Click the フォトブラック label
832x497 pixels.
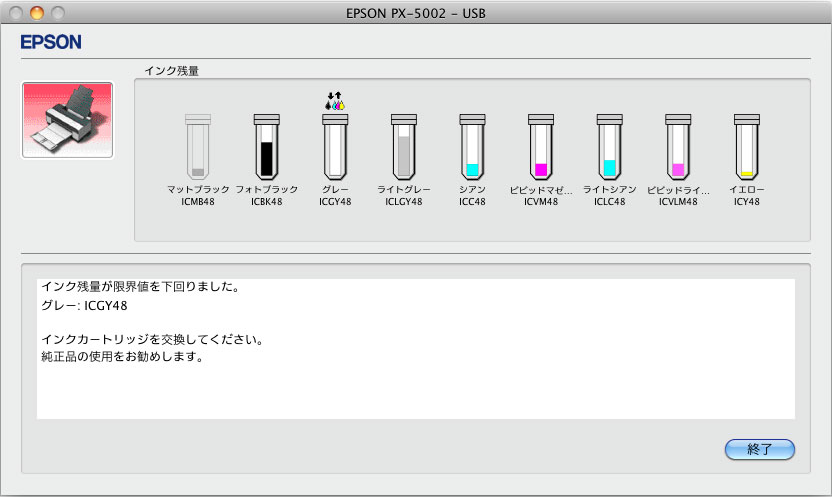pos(266,189)
